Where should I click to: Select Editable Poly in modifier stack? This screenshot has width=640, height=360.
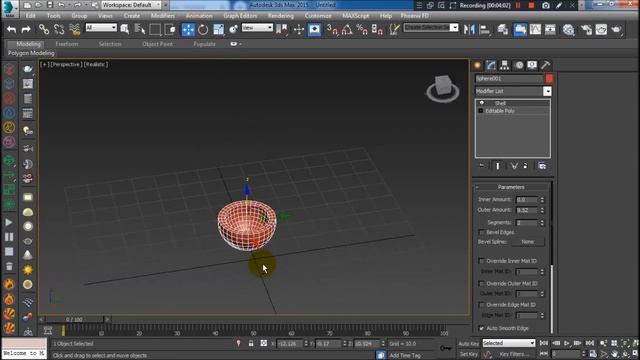pyautogui.click(x=500, y=111)
